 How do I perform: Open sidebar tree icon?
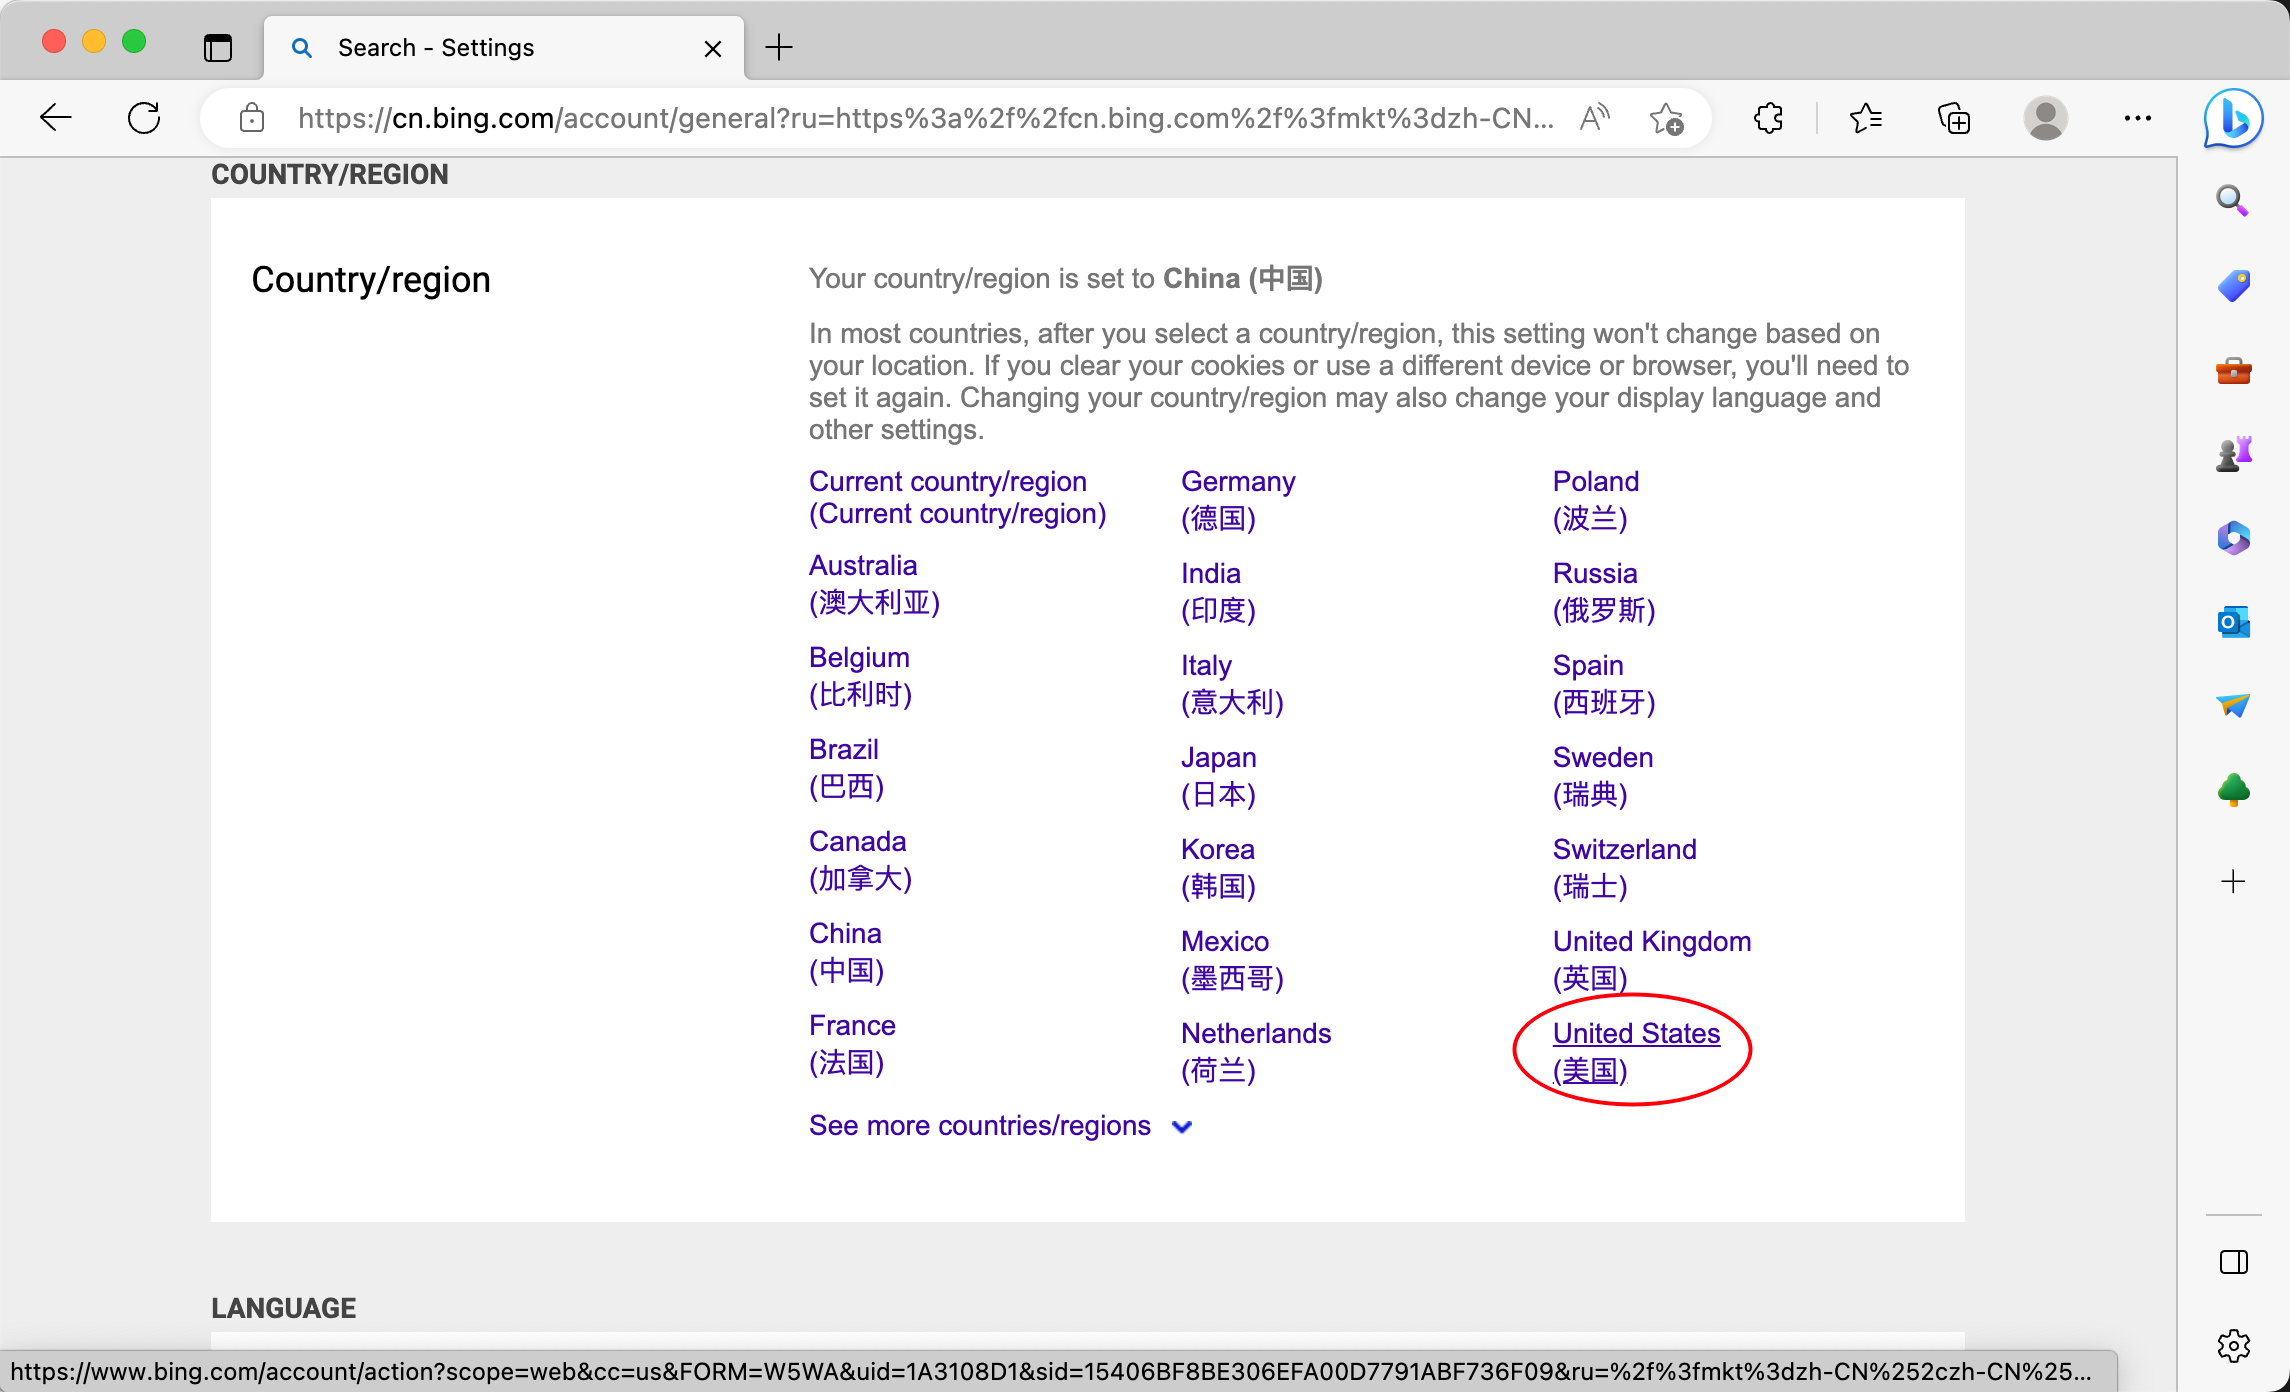point(2233,790)
